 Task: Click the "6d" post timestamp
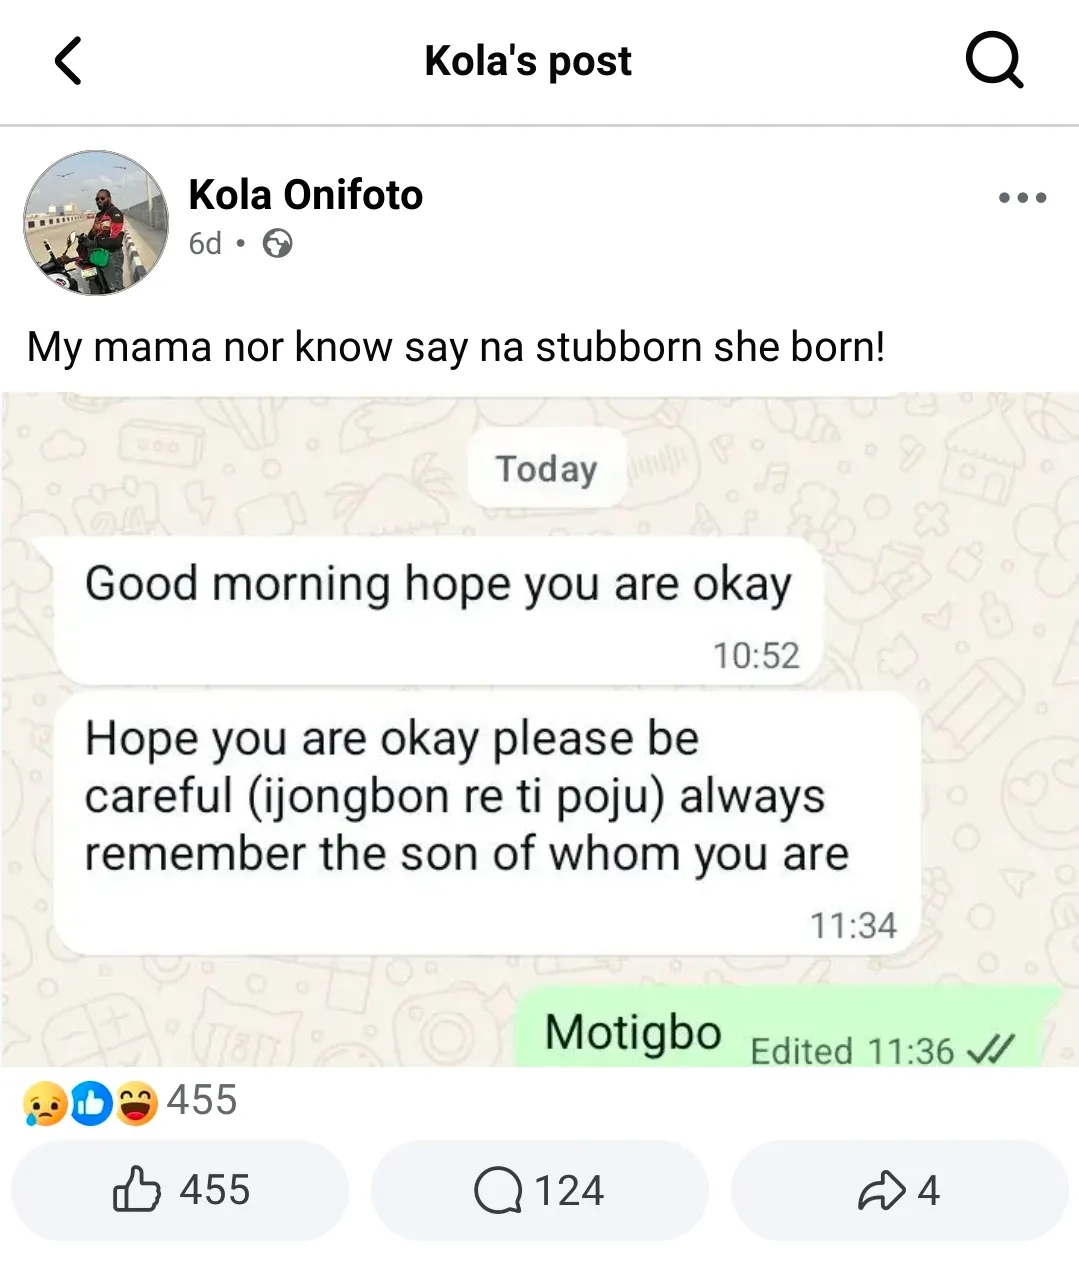click(205, 244)
